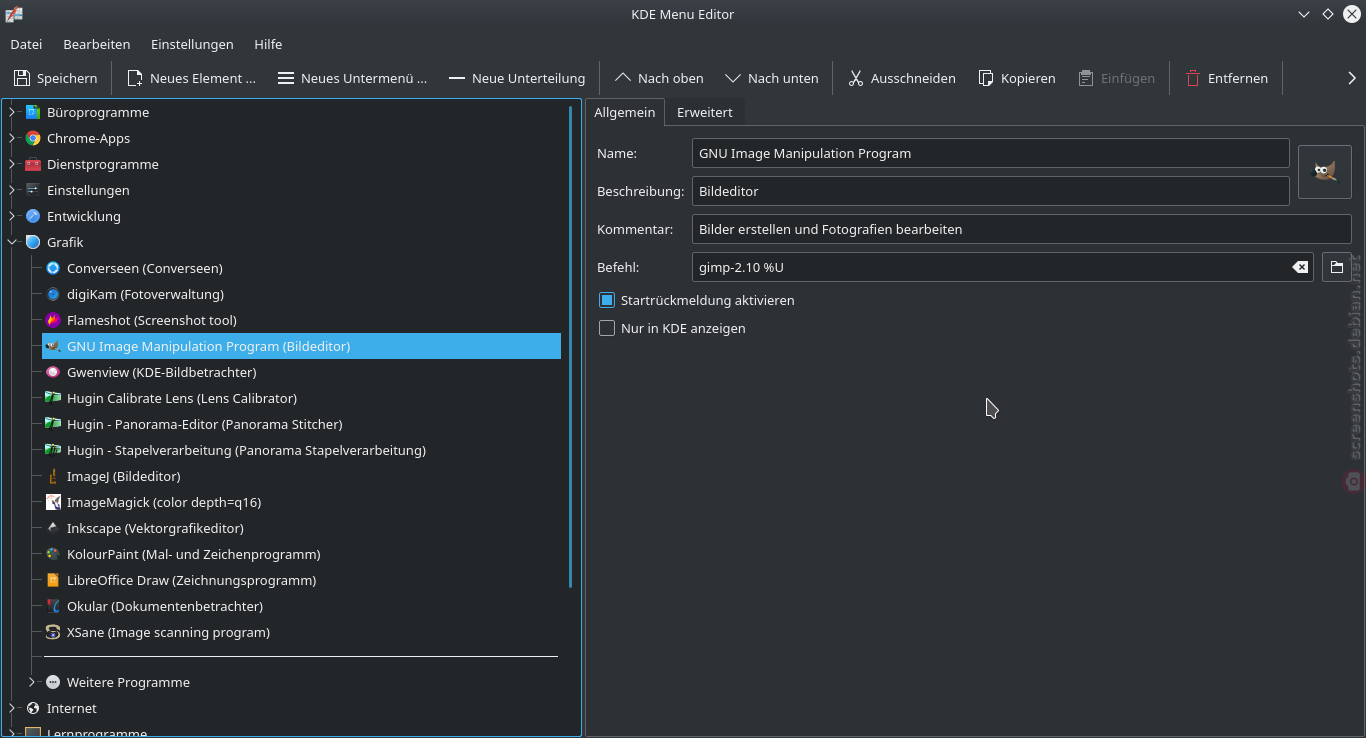Image resolution: width=1366 pixels, height=738 pixels.
Task: Select GNU Image Manipulation Program row
Action: [x=301, y=346]
